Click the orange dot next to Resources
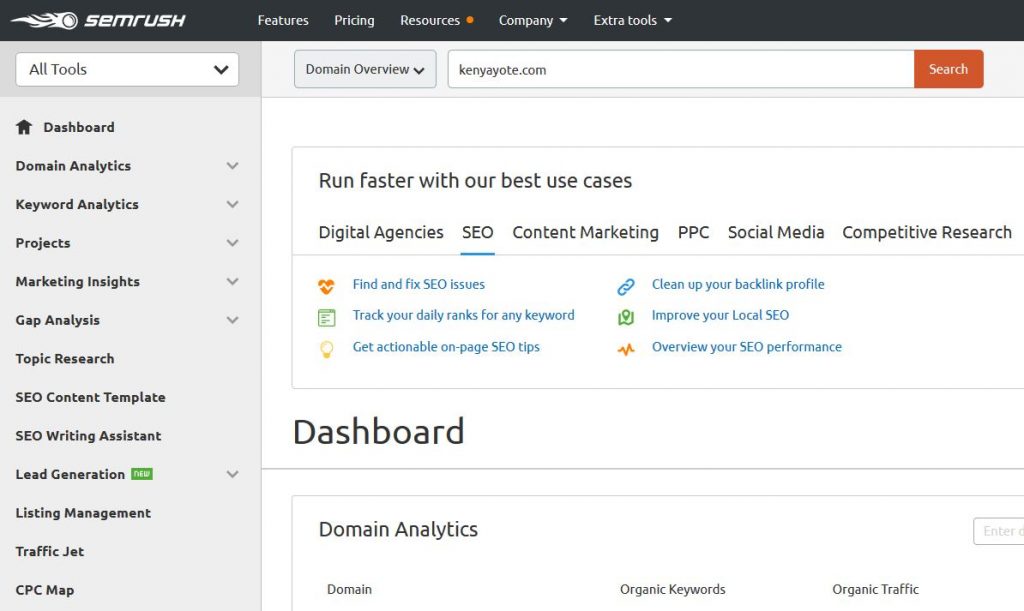 tap(470, 20)
